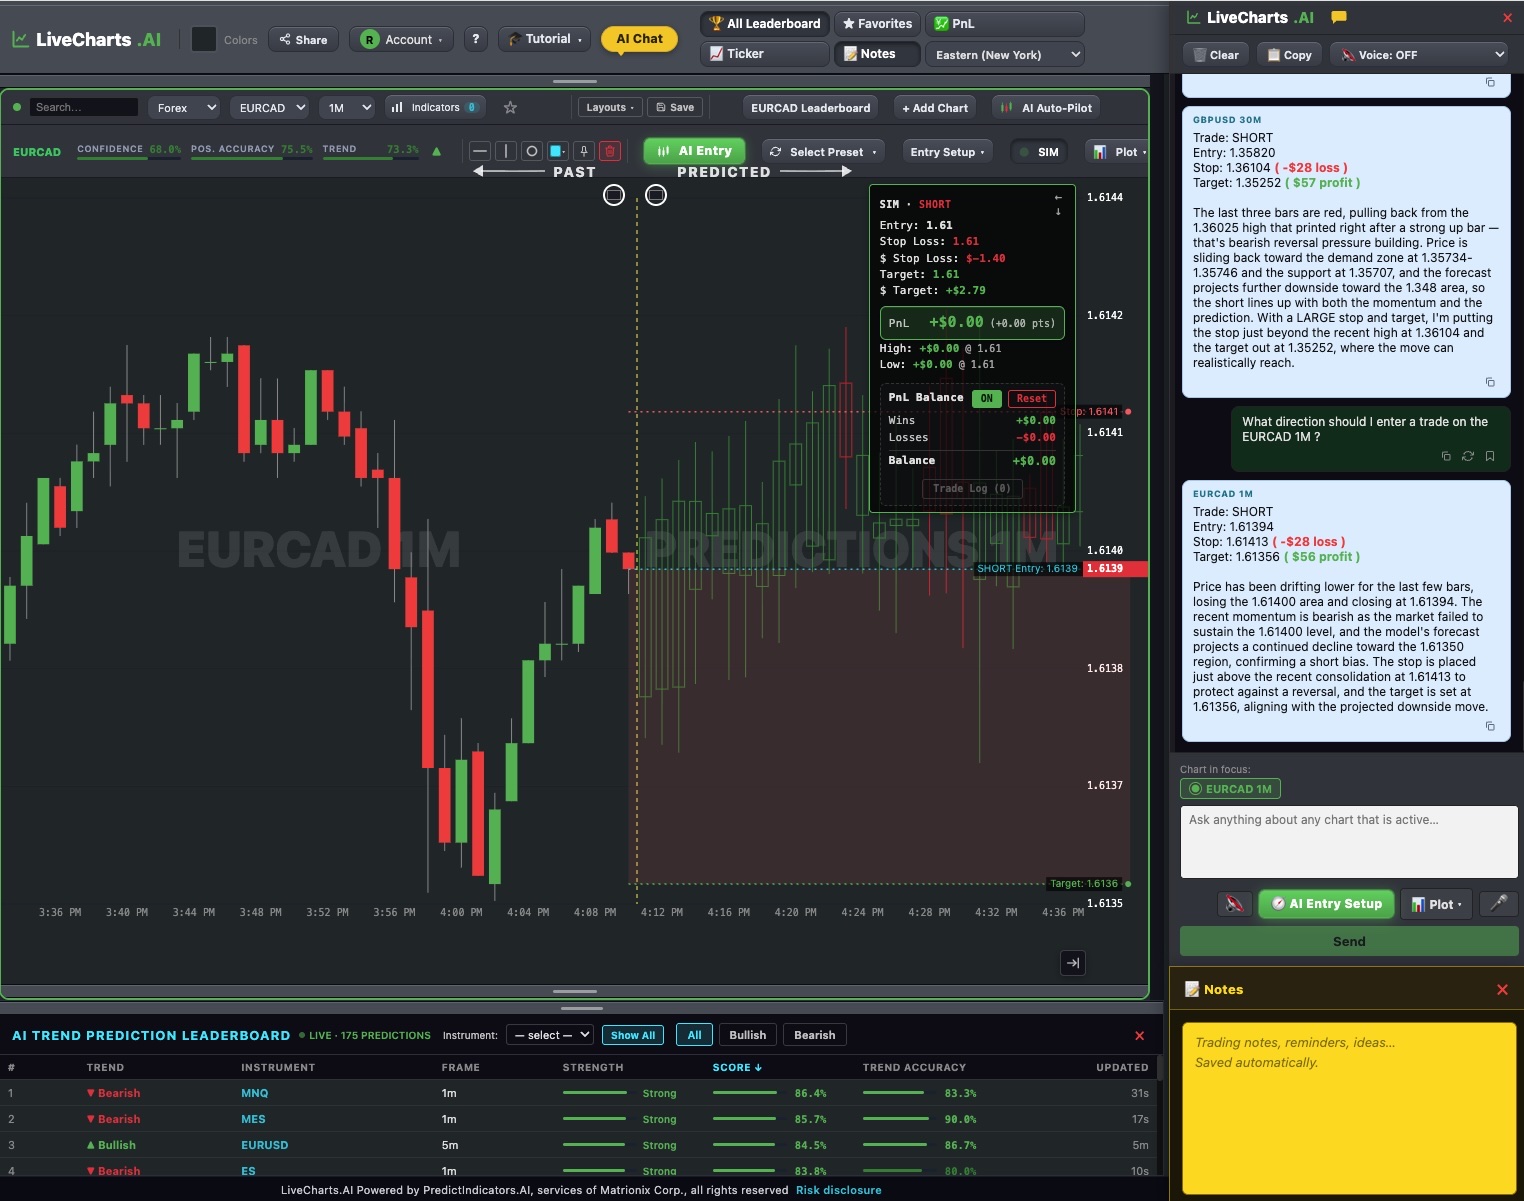Toggle the All Leaderboard panel
Screen dimensions: 1524x1201
point(765,23)
